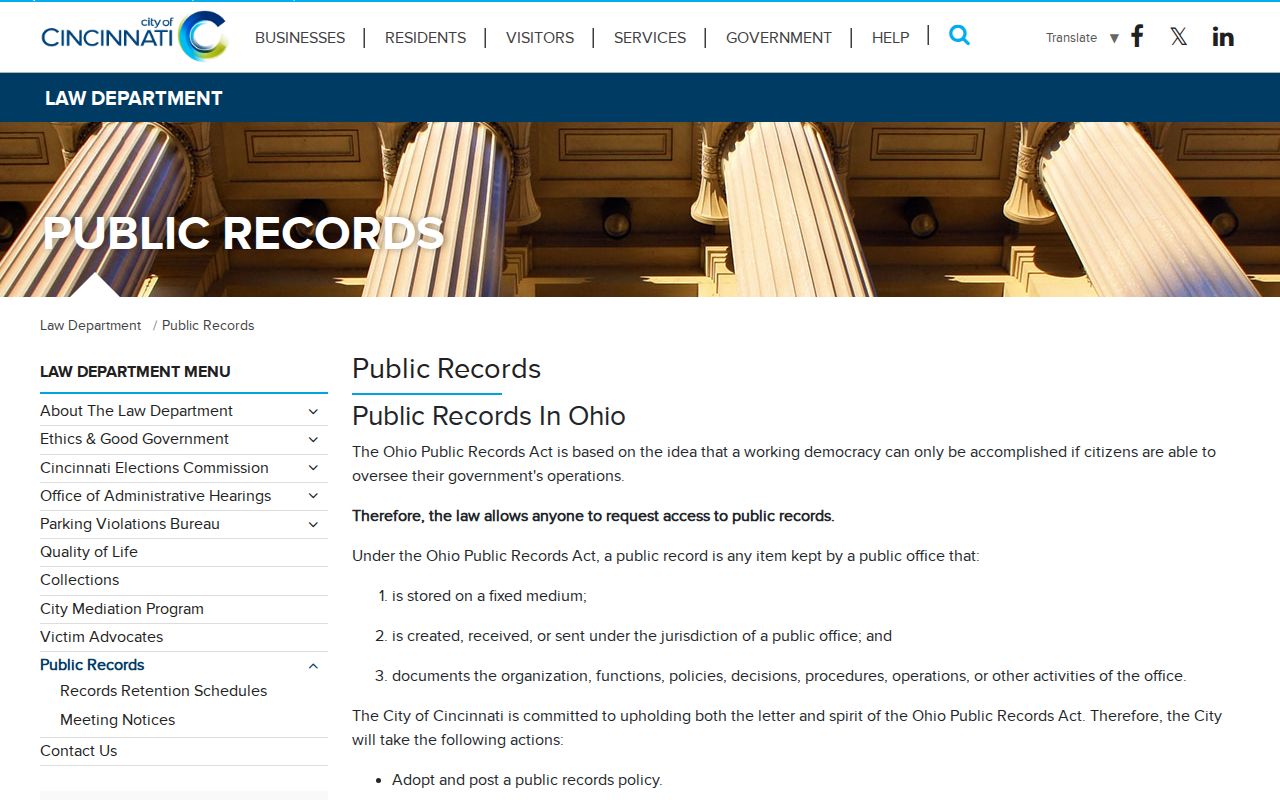This screenshot has height=800, width=1280.
Task: Open Collections sidebar link
Action: click(79, 580)
